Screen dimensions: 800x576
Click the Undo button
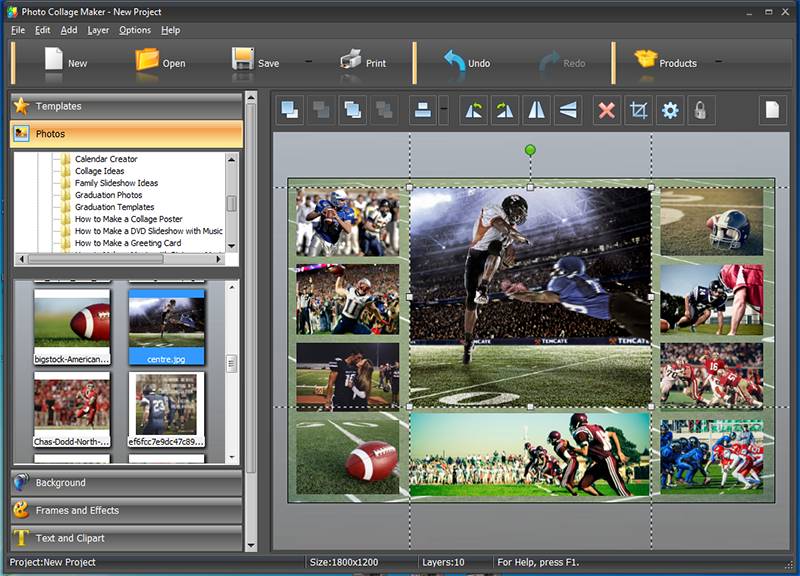(x=466, y=62)
